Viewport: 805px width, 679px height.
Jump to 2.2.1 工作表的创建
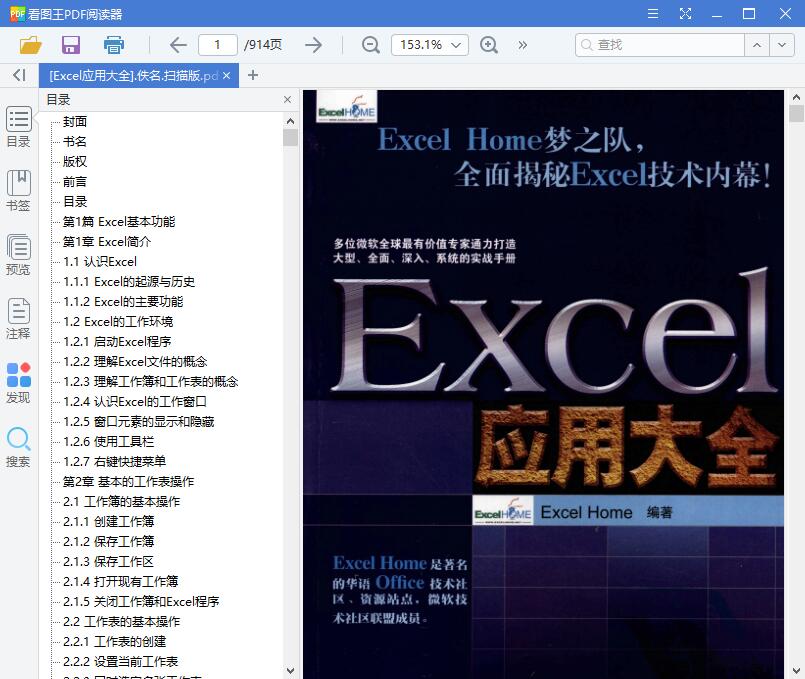(x=114, y=642)
